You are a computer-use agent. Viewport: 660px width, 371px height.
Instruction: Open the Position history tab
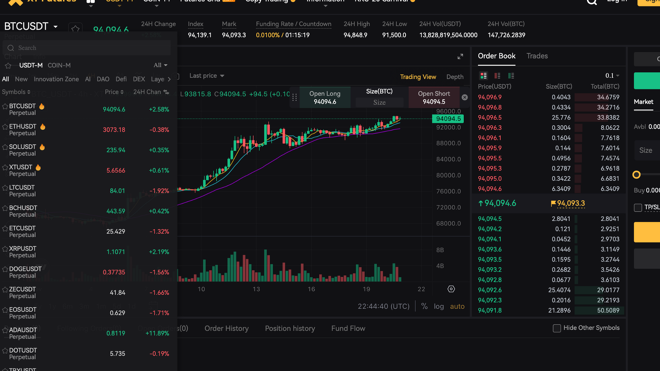(x=290, y=328)
